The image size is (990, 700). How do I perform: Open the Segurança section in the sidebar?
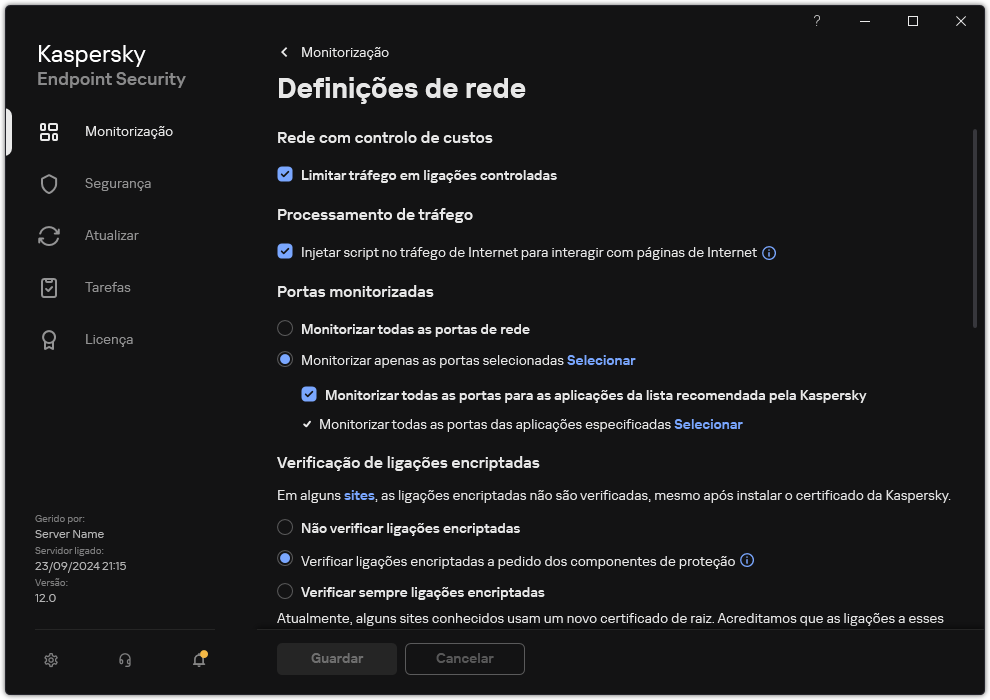tap(117, 183)
